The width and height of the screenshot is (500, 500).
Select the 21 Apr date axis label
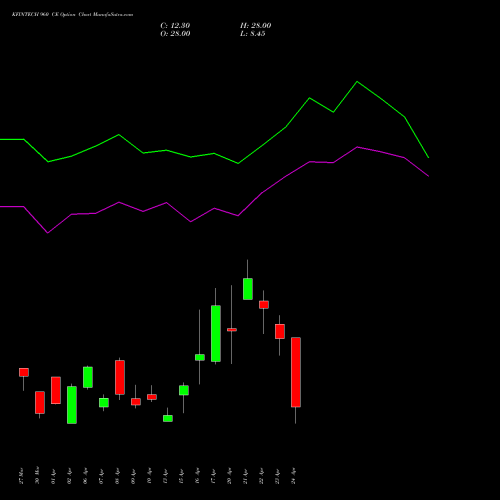tap(245, 476)
